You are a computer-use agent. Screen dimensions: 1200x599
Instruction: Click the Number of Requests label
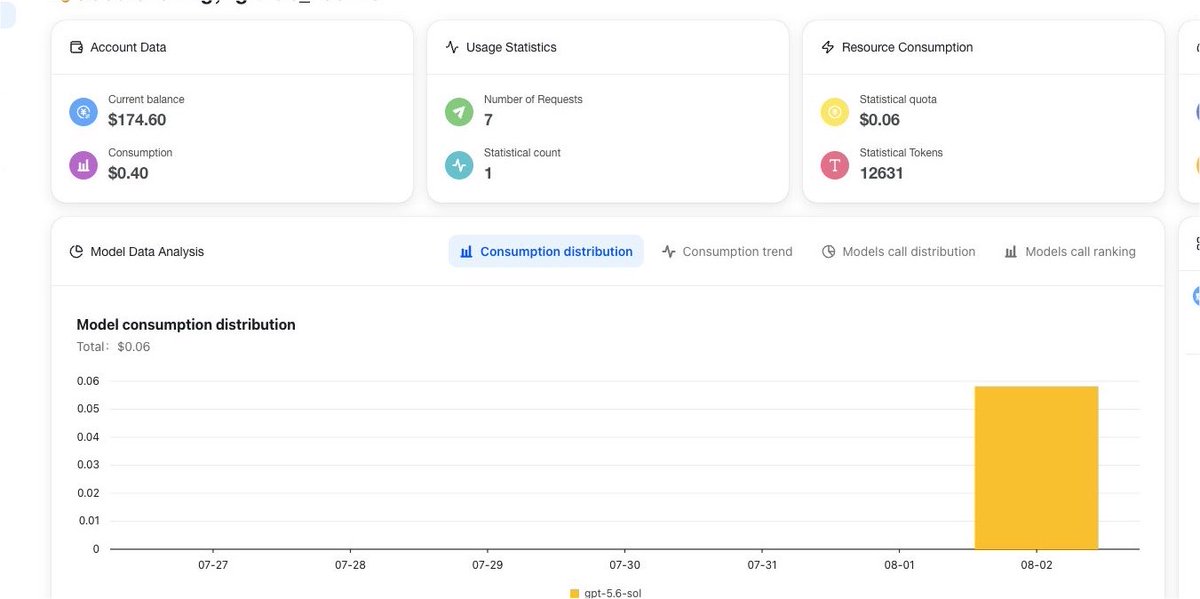533,99
